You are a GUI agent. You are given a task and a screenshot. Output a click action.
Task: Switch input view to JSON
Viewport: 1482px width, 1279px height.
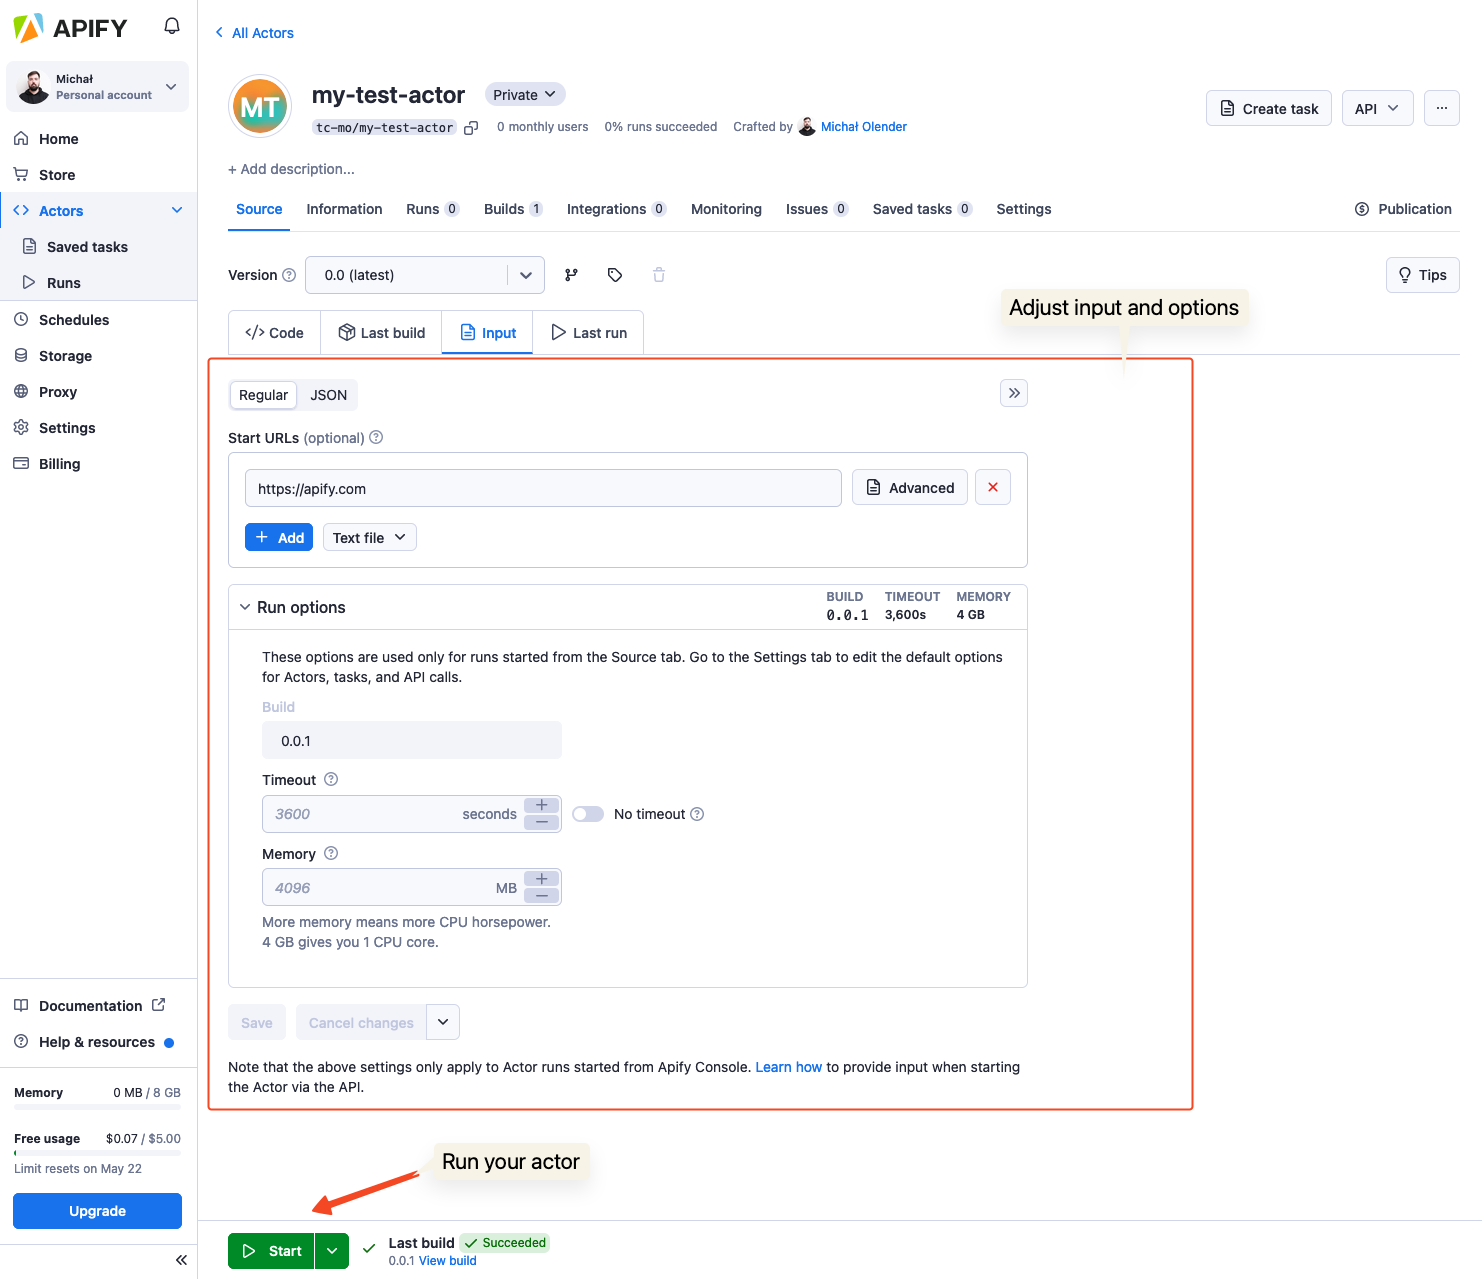pos(328,395)
